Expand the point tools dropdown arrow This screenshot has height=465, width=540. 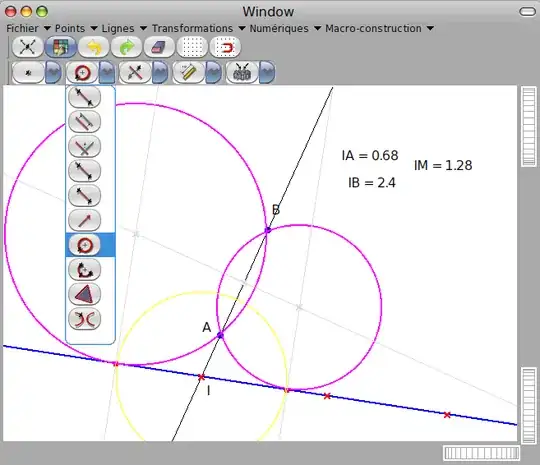pos(53,73)
